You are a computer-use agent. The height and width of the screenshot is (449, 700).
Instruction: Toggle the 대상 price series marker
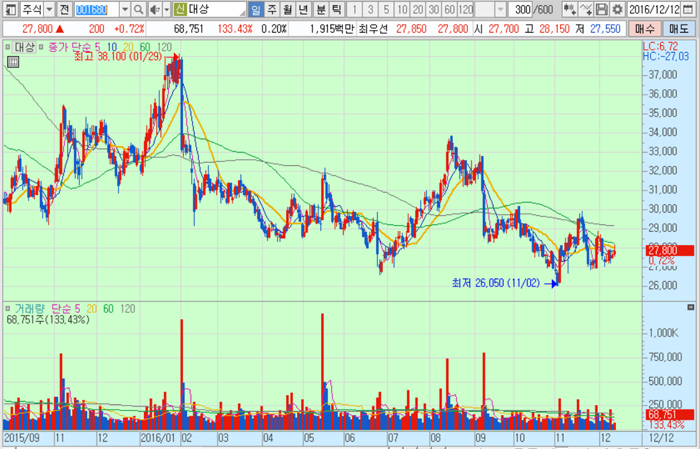(8, 46)
